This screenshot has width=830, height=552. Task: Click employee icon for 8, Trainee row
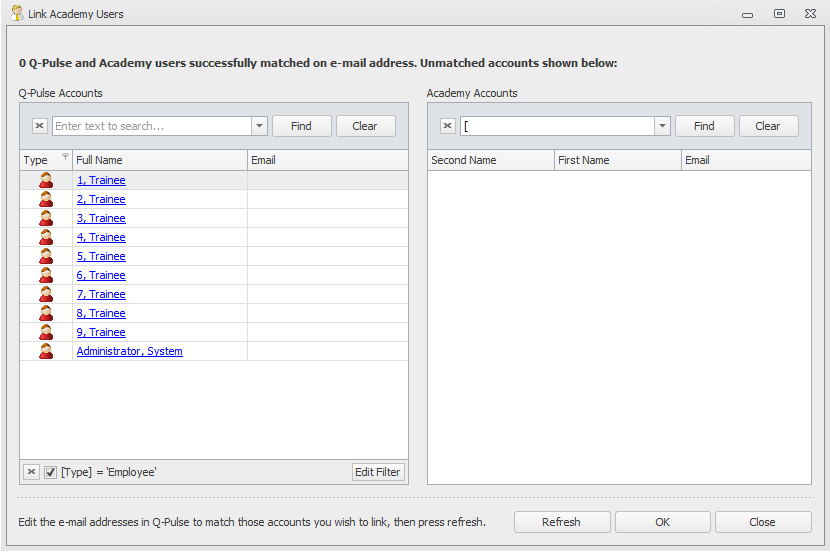click(x=46, y=313)
